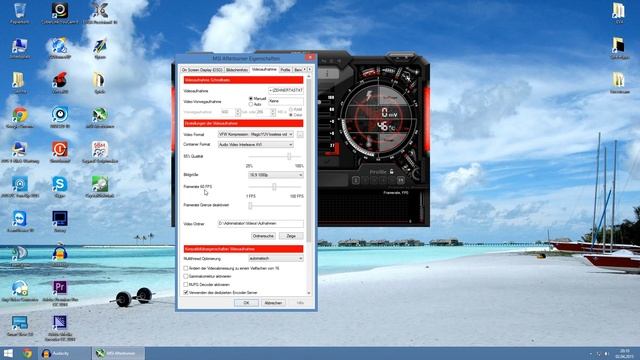Open the MSI Afterburner desktop shortcut
This screenshot has height=360, width=640.
(100, 118)
